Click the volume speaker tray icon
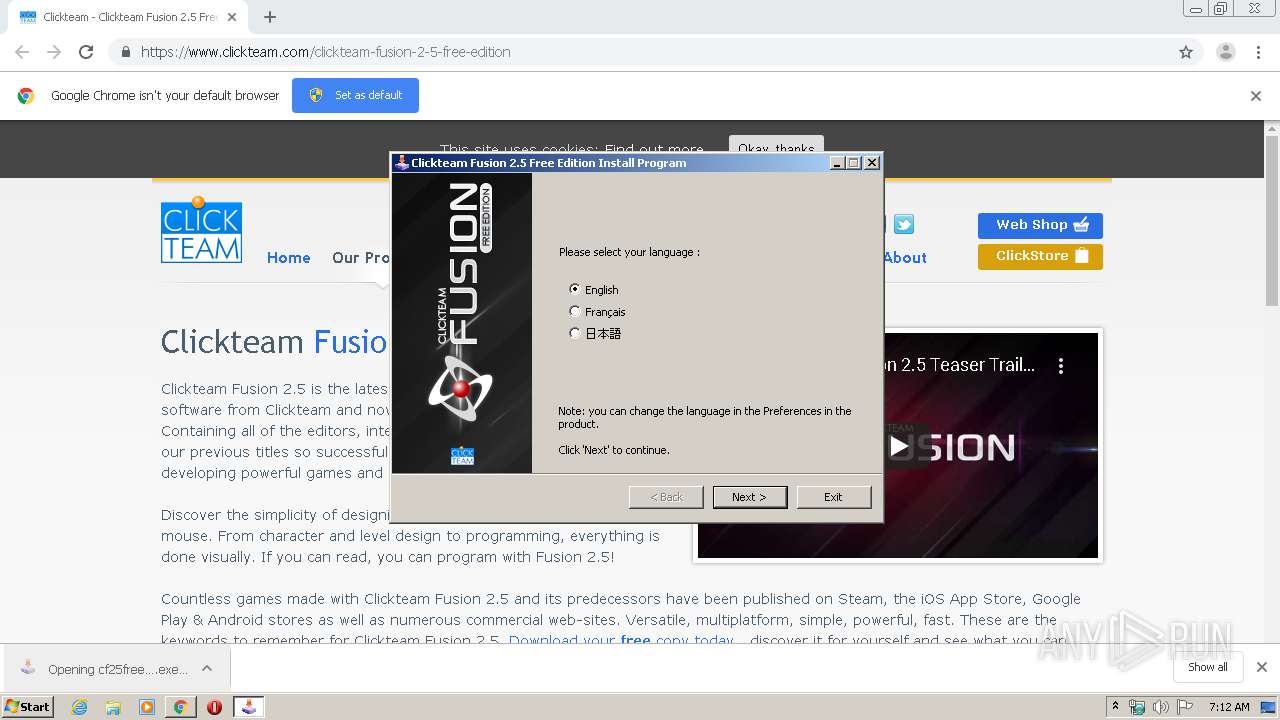The image size is (1280, 720). pyautogui.click(x=1161, y=707)
